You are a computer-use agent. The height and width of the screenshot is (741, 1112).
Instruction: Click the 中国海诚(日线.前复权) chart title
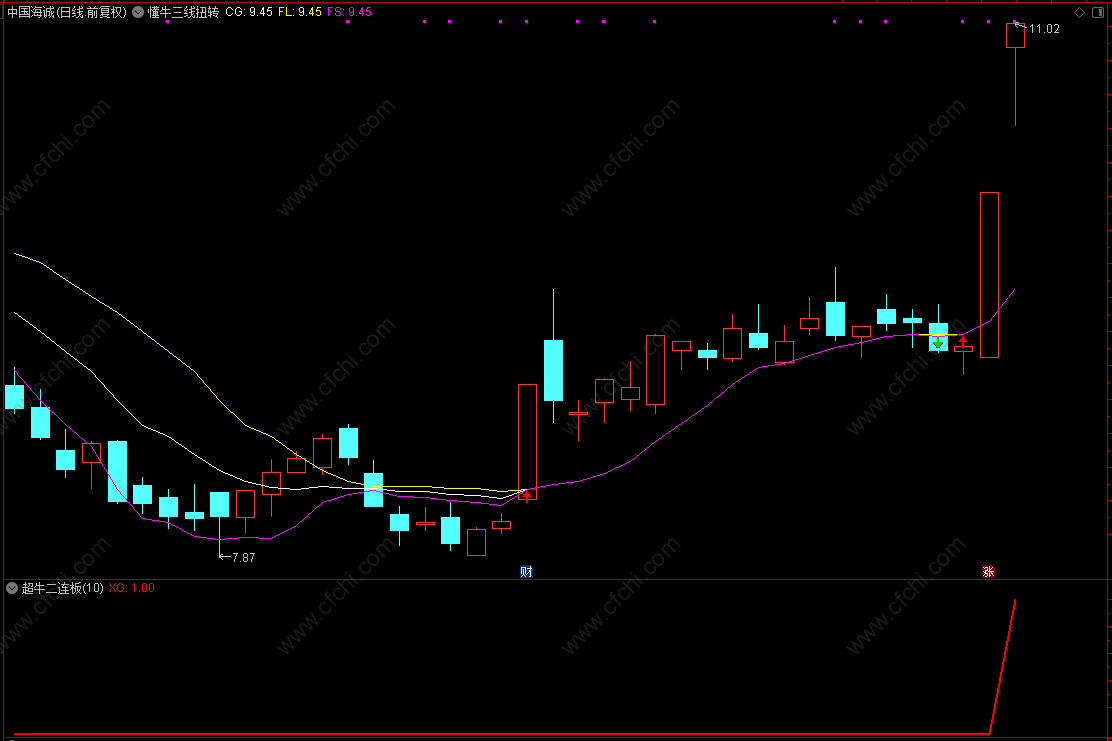pyautogui.click(x=67, y=12)
